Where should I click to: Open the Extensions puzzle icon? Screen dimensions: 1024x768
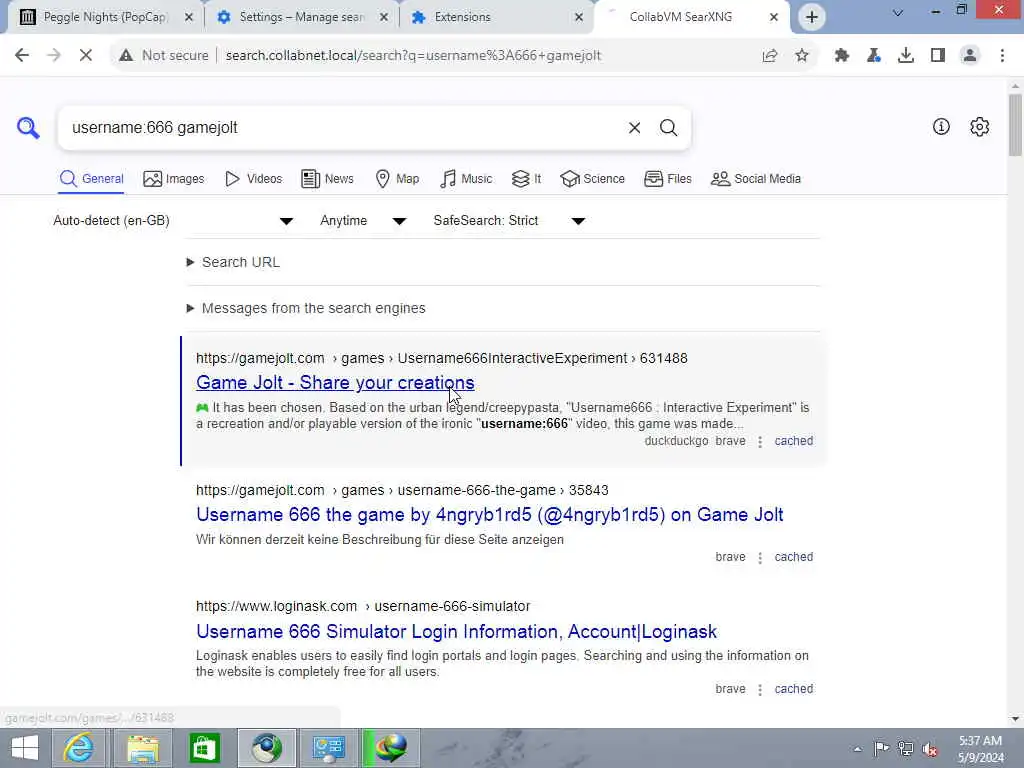(842, 56)
